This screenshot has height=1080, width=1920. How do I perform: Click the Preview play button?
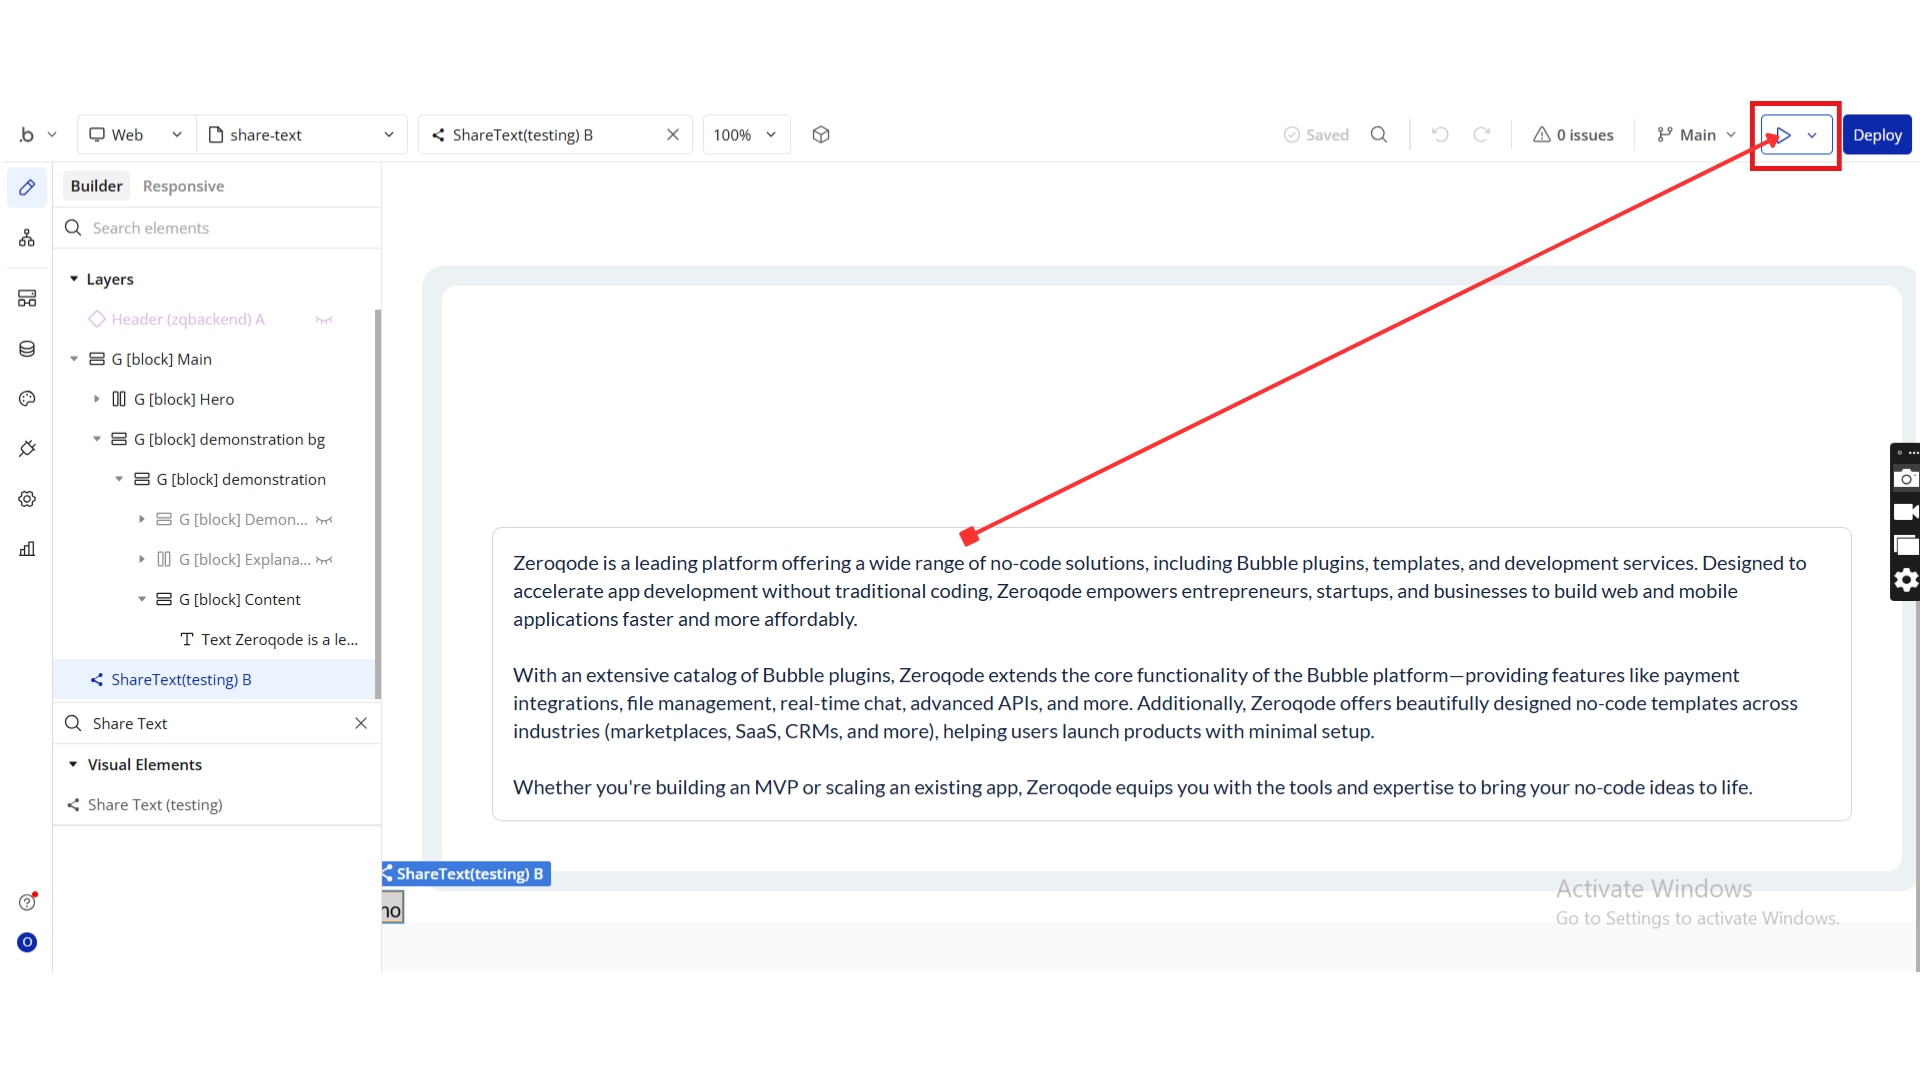coord(1783,135)
